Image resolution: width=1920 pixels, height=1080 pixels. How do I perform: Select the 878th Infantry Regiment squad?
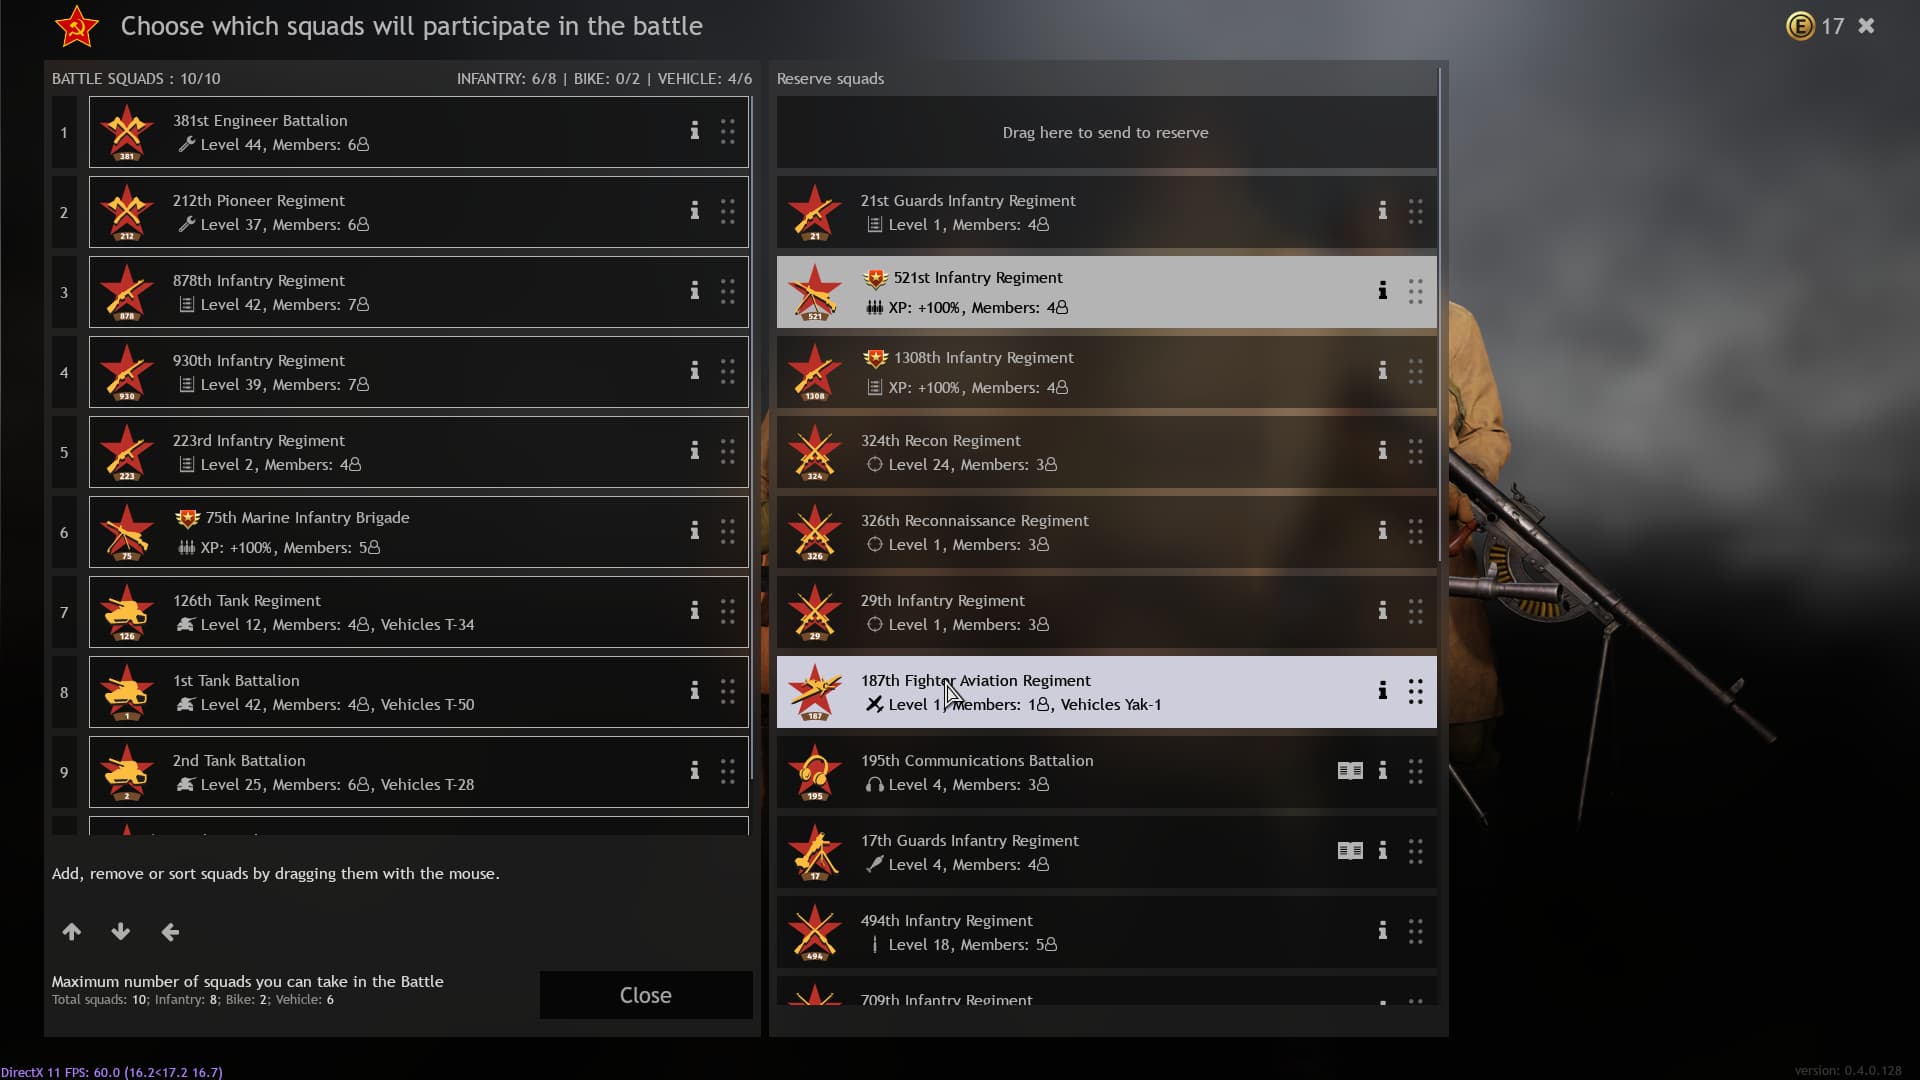[419, 292]
